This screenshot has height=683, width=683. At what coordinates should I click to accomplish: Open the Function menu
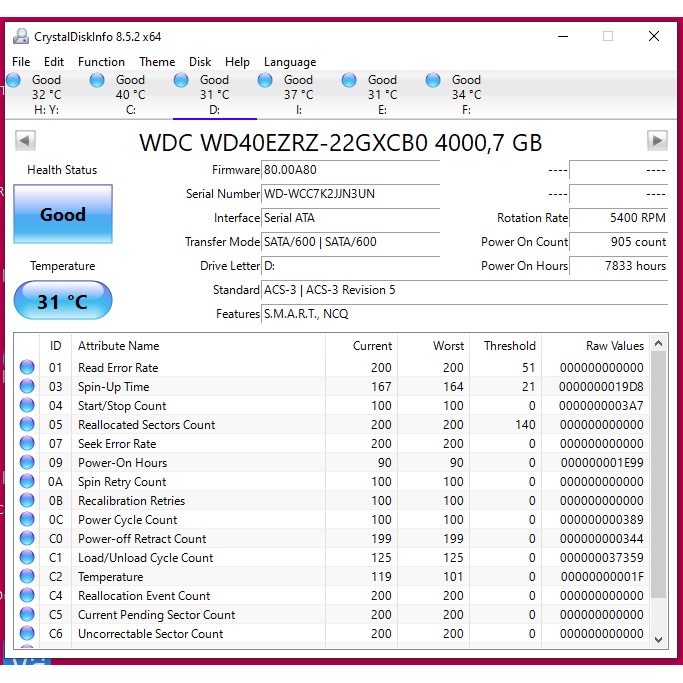click(101, 62)
